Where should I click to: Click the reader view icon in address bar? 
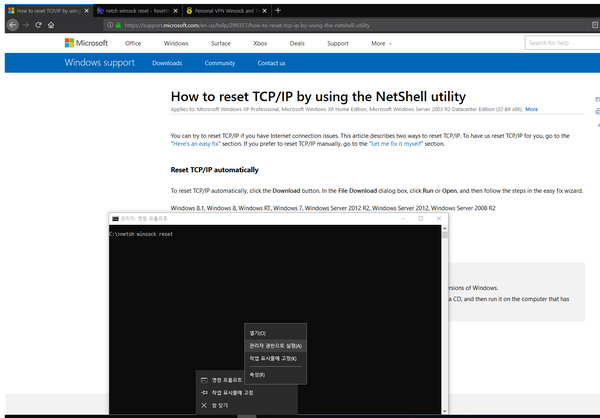(595, 25)
